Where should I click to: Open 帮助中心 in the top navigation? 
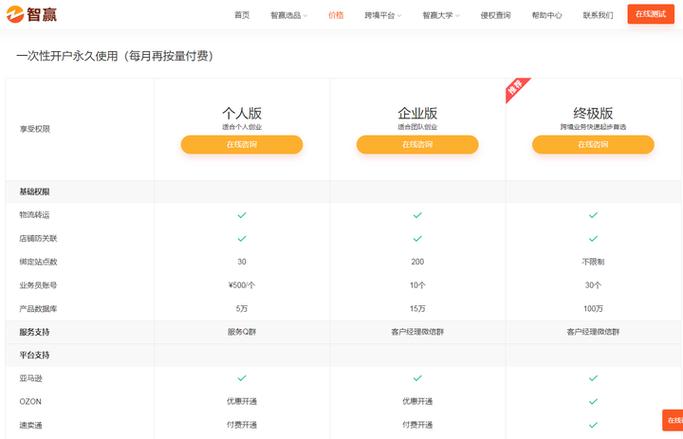[x=547, y=15]
